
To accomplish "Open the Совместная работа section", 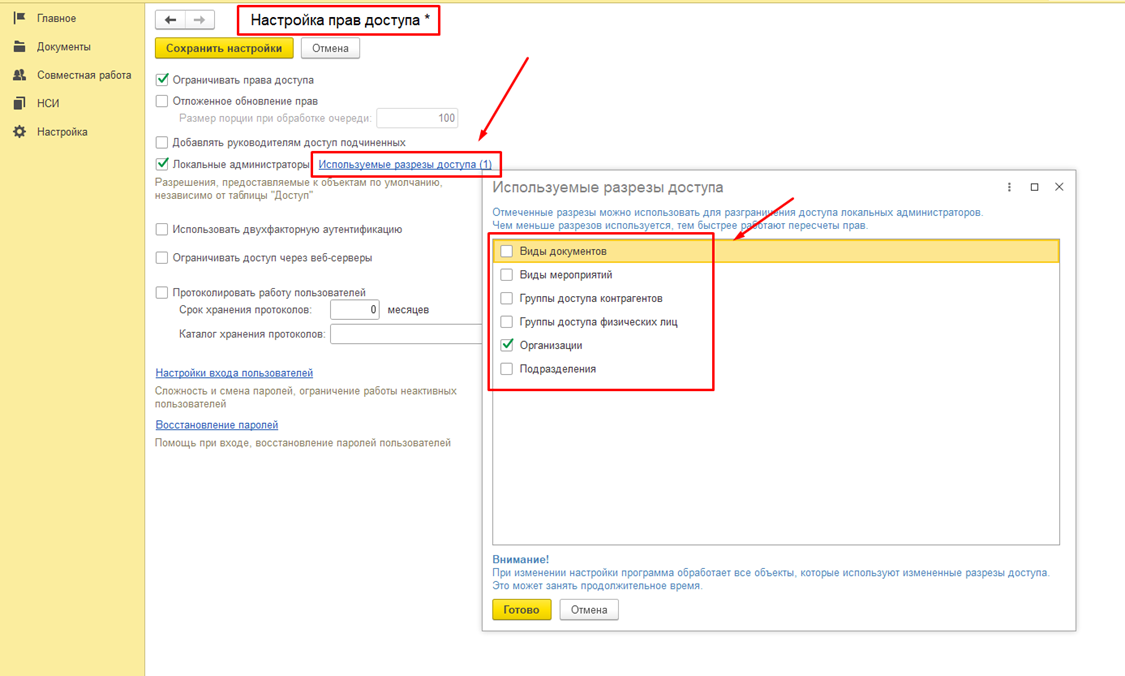I will (84, 75).
